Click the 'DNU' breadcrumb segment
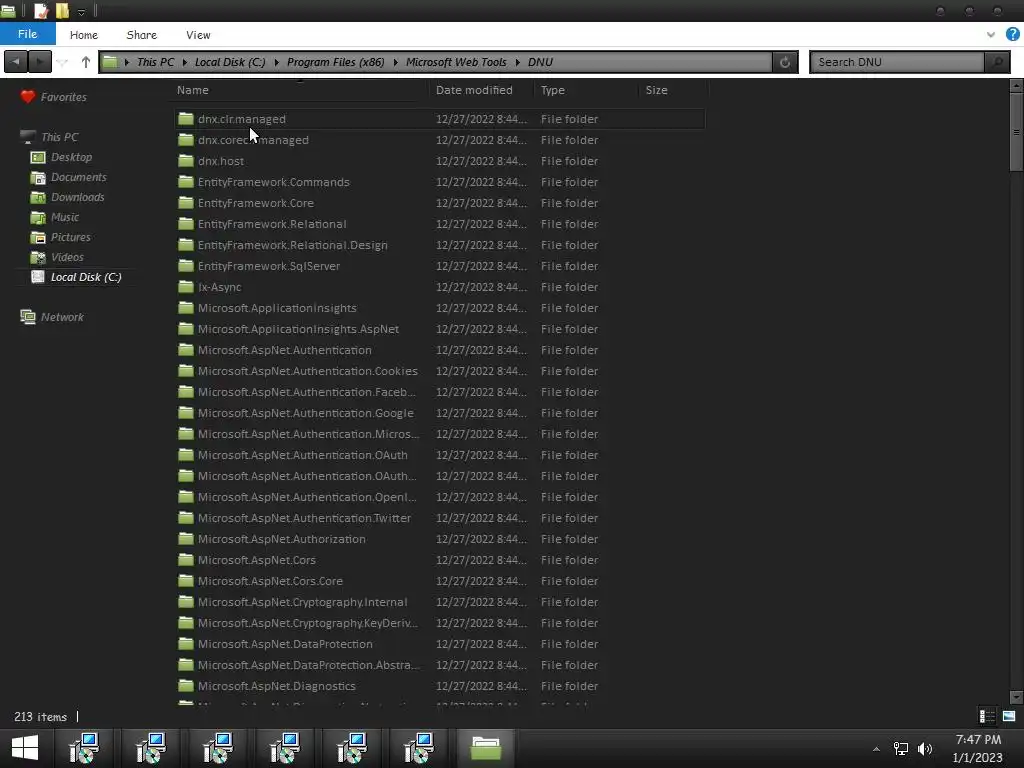Image resolution: width=1024 pixels, height=768 pixels. click(540, 62)
